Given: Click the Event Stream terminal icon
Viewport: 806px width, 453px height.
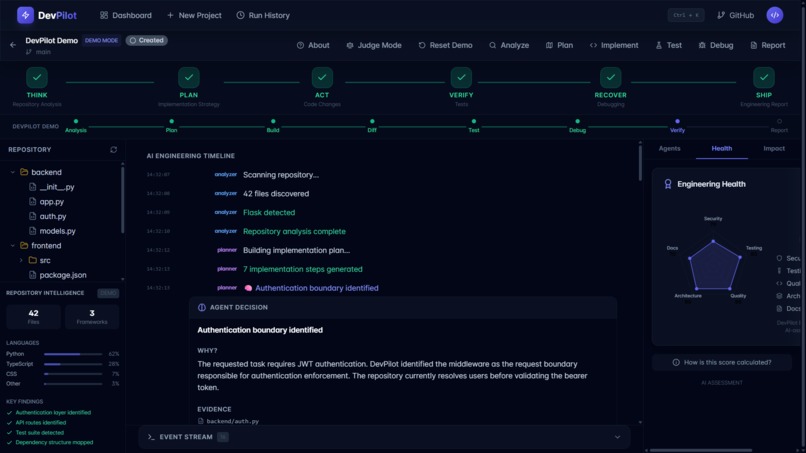Looking at the screenshot, I should click(151, 437).
